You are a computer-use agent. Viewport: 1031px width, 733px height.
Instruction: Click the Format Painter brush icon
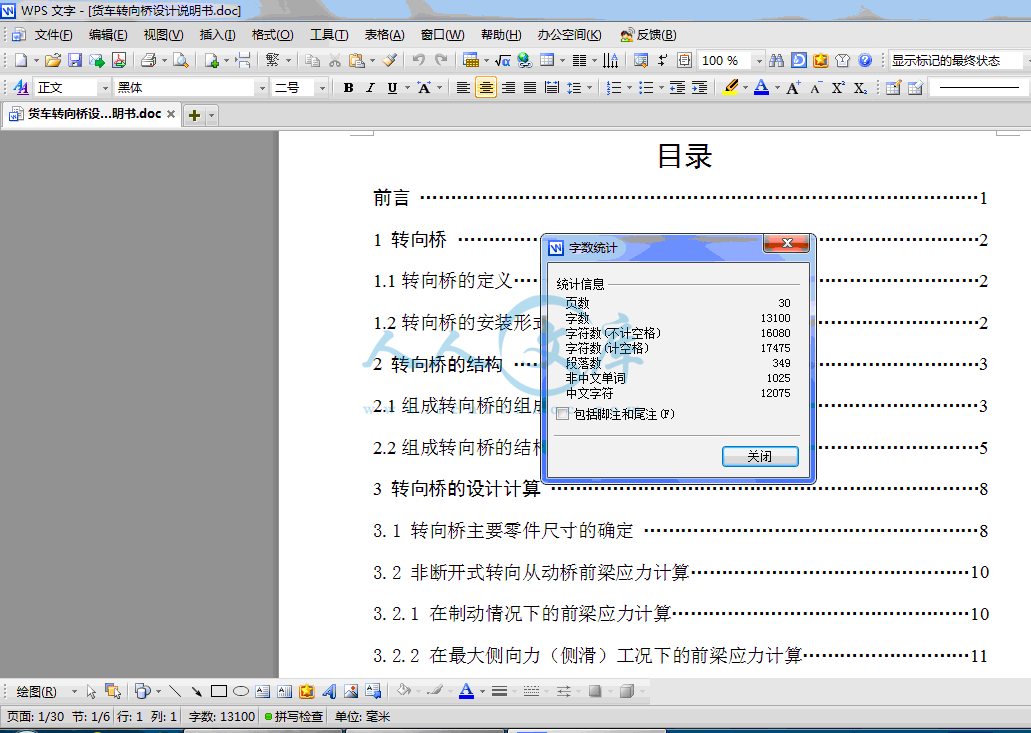(x=389, y=60)
